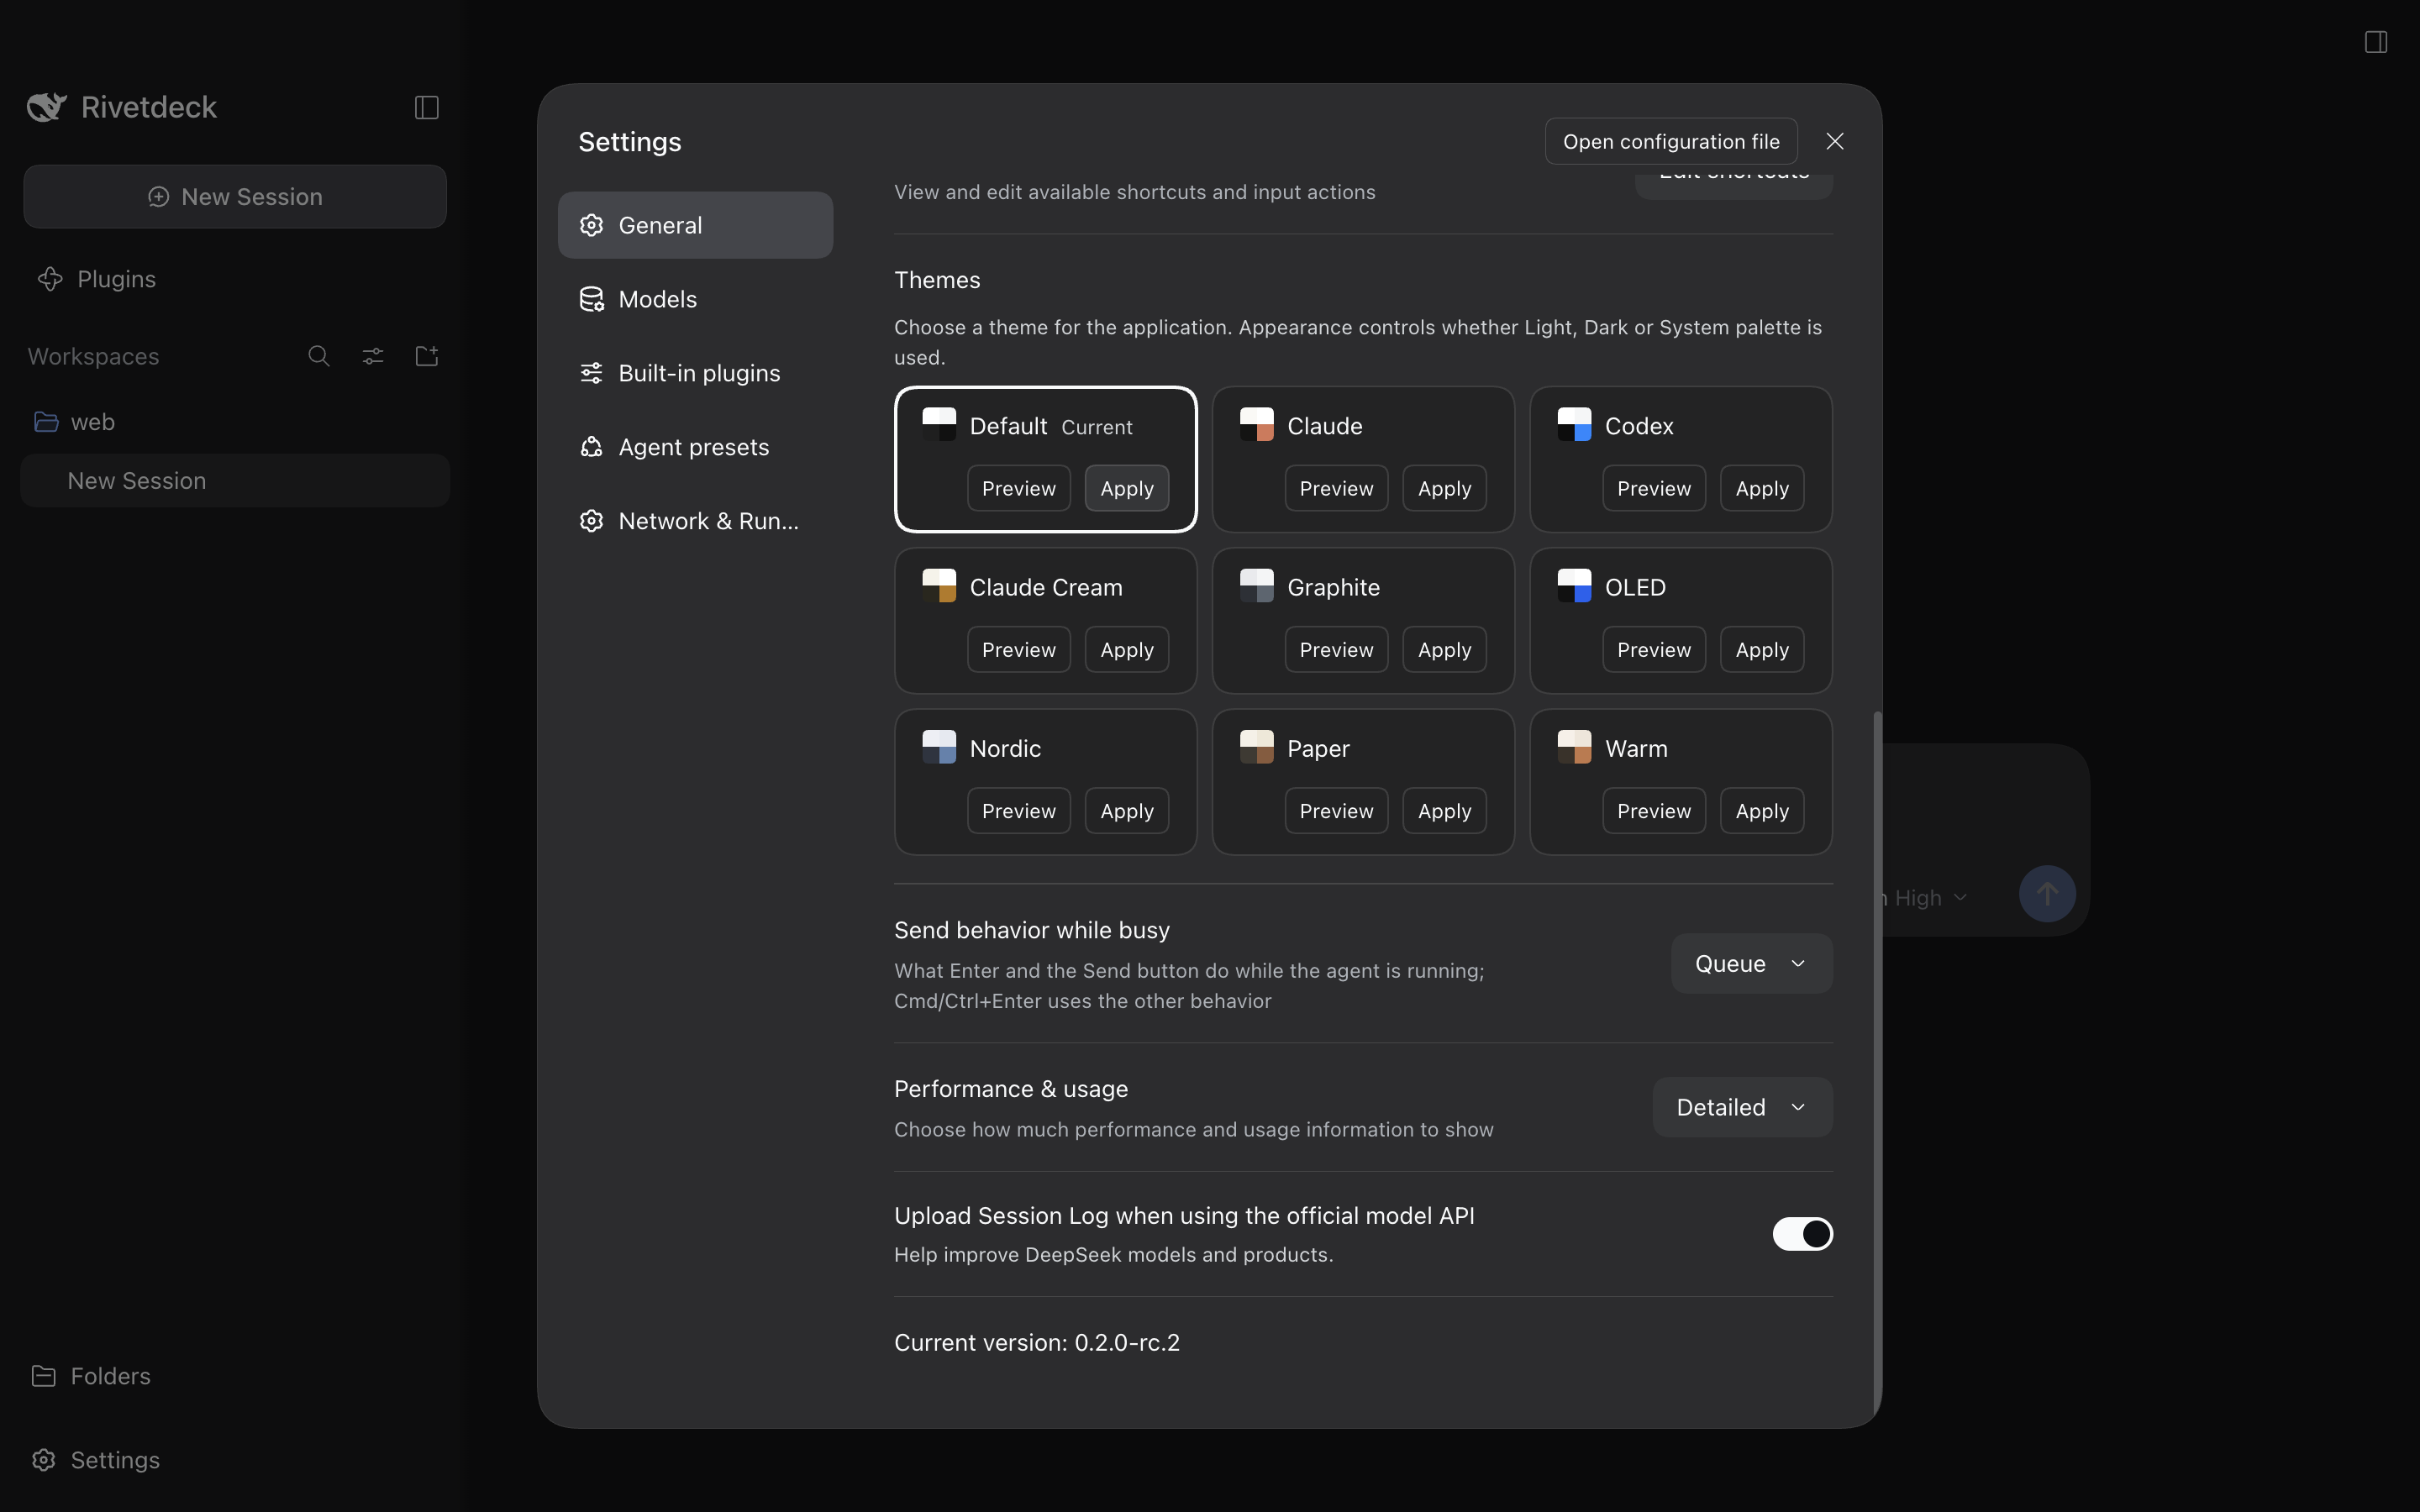This screenshot has height=1512, width=2420.
Task: Click the Rivetdeck whale logo
Action: (47, 107)
